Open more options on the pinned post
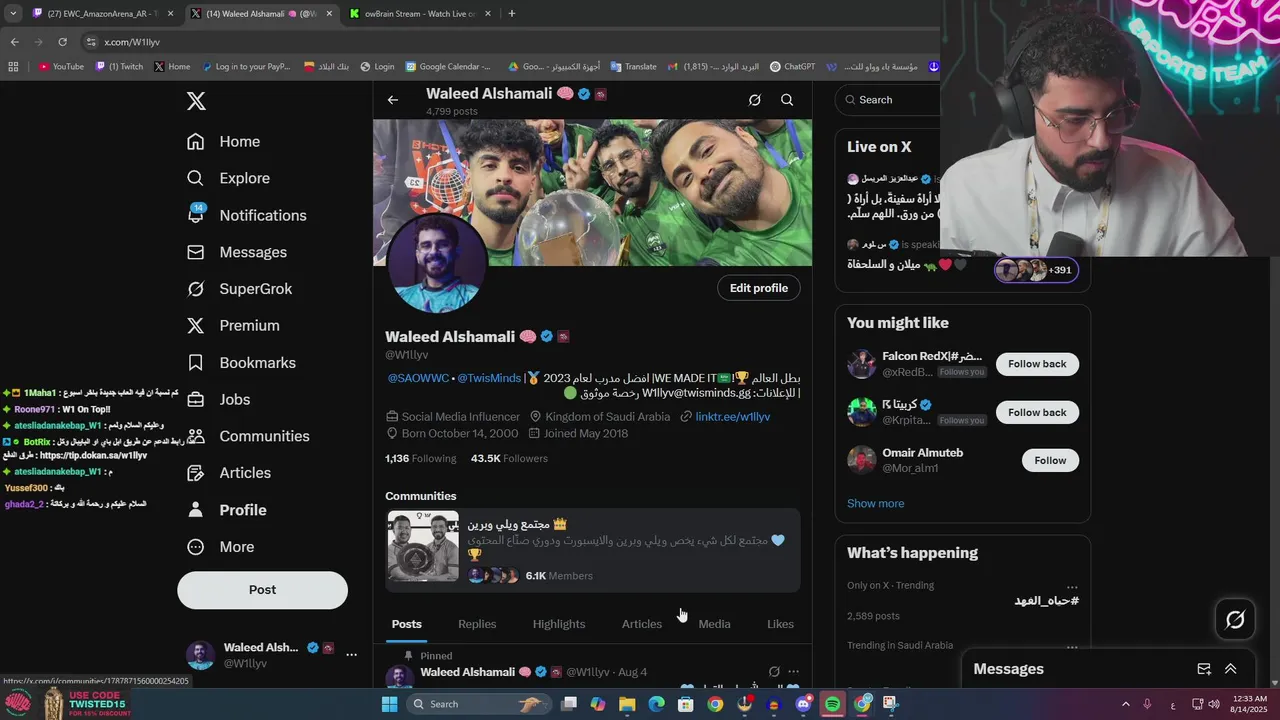 coord(794,672)
